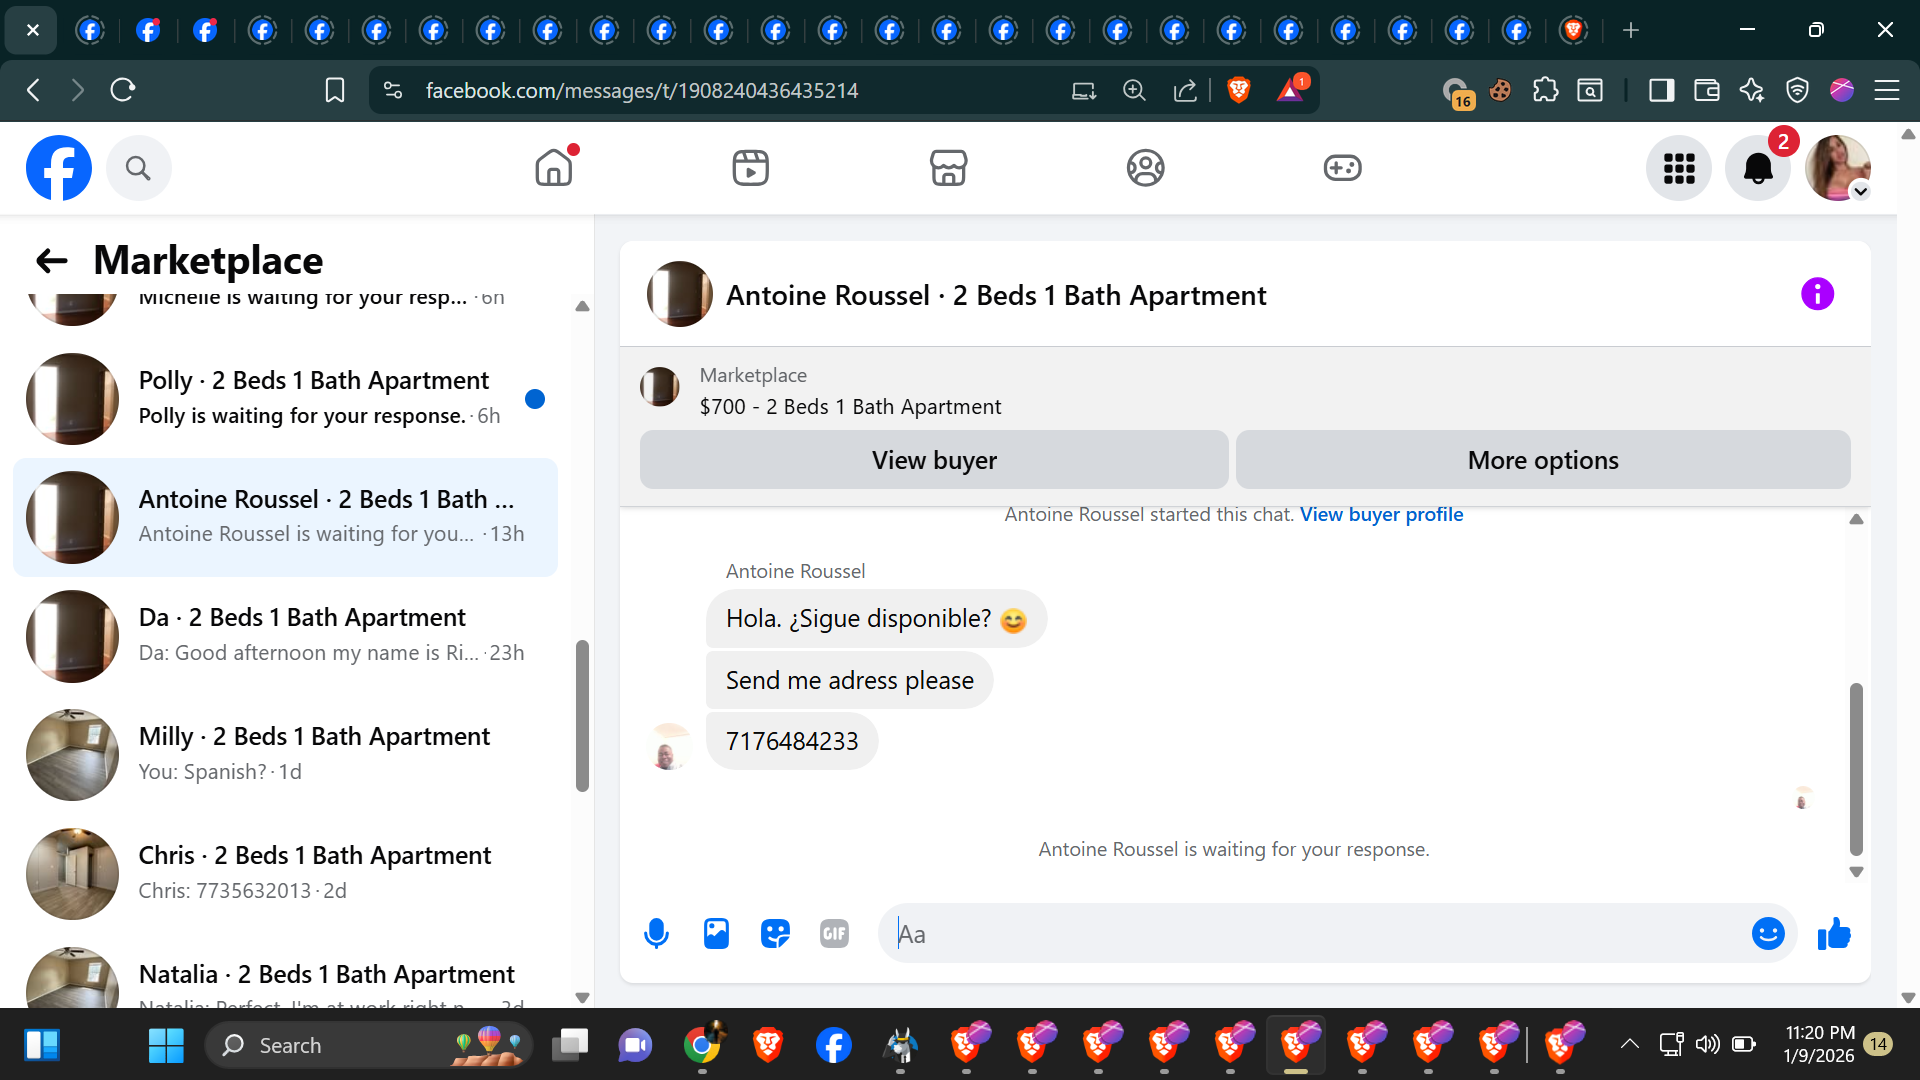Send a thumbs-up like
This screenshot has width=1920, height=1080.
pos(1834,934)
